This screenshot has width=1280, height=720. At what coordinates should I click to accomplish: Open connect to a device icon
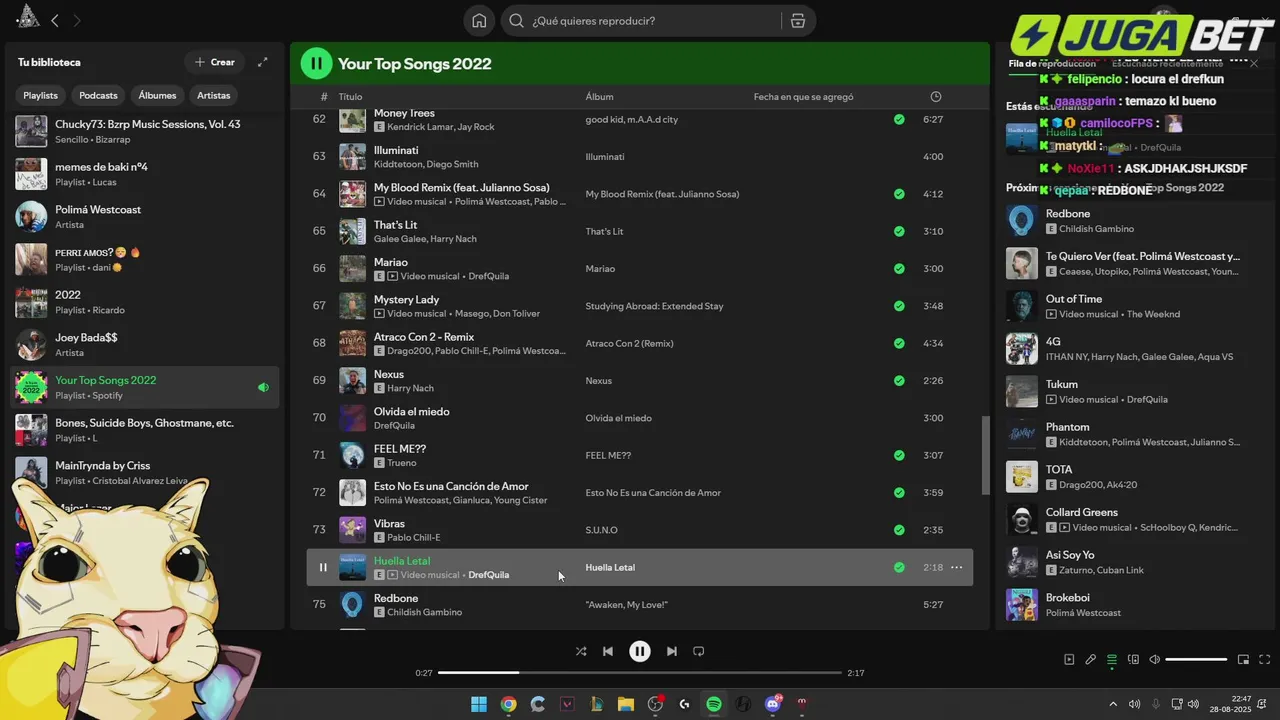[1133, 660]
